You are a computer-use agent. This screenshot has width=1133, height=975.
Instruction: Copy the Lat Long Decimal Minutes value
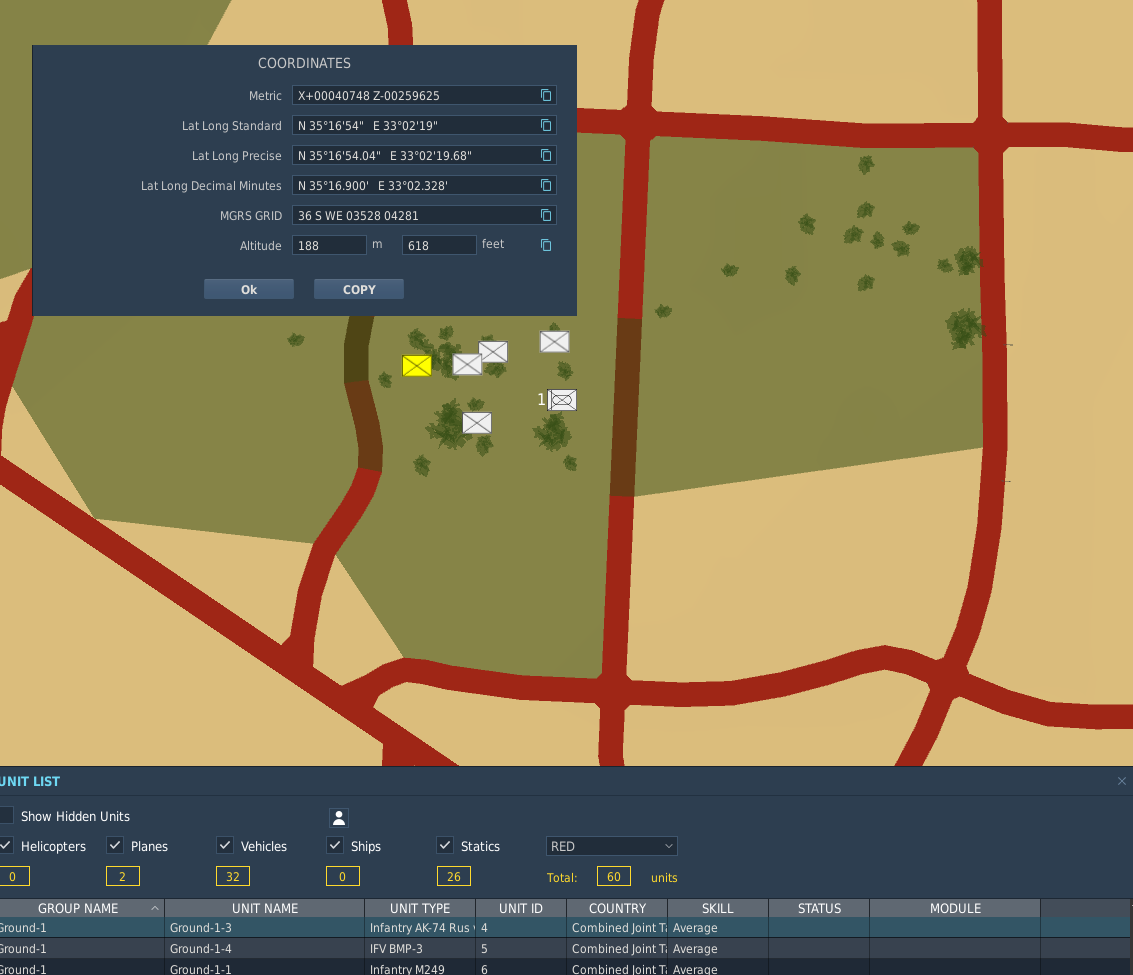point(546,186)
